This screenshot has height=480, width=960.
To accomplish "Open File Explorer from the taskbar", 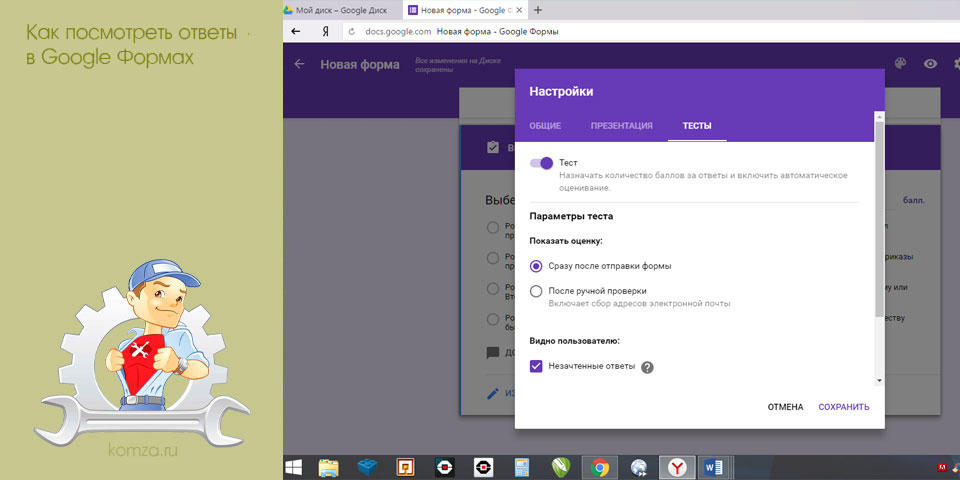I will point(329,468).
